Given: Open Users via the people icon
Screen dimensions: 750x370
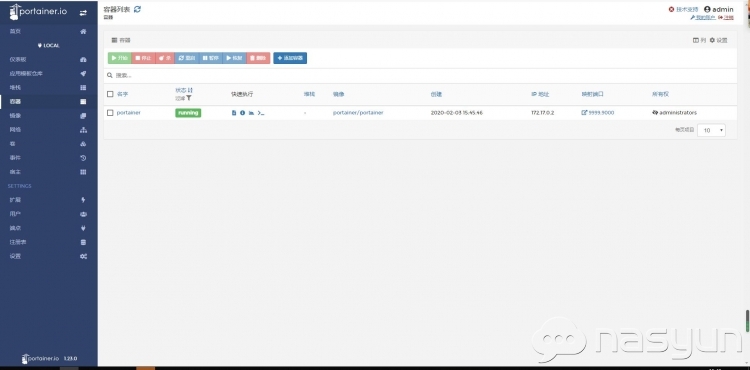Looking at the screenshot, I should coord(83,214).
